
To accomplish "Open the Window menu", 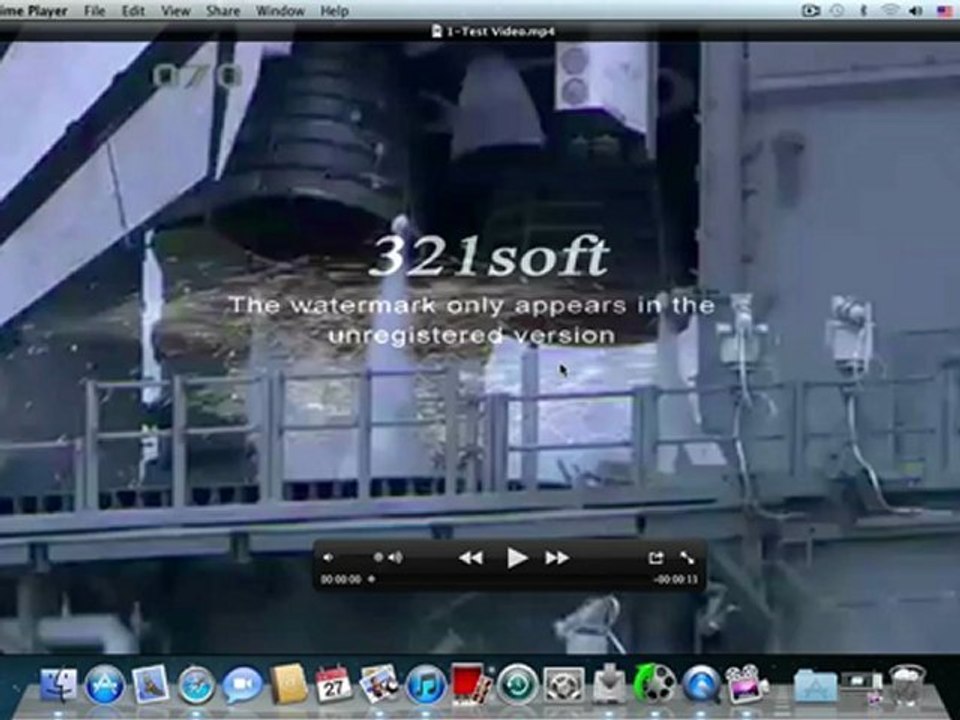I will click(280, 10).
